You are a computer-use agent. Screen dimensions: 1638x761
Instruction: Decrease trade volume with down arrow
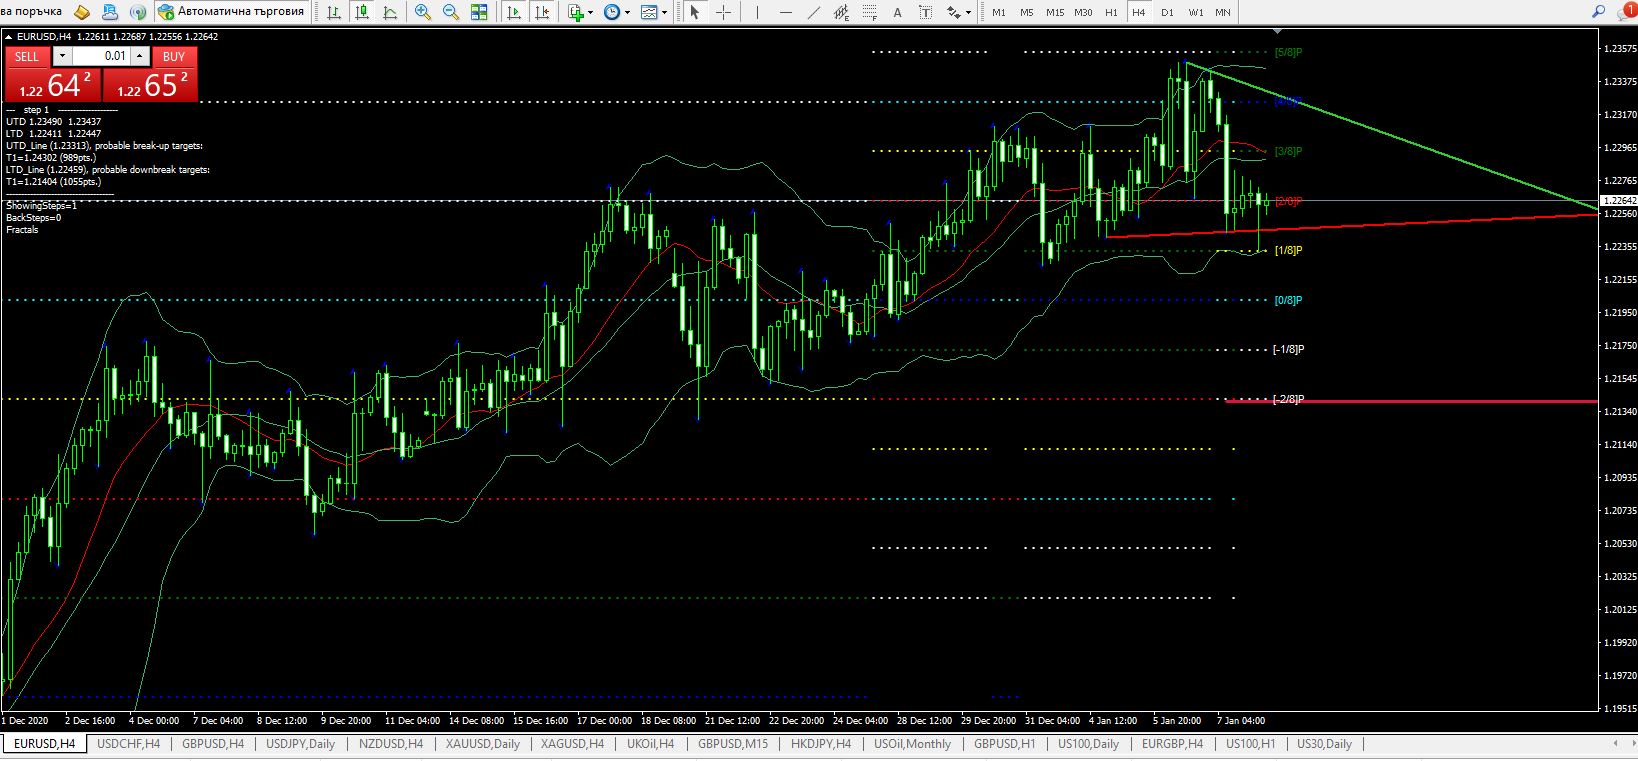(x=62, y=56)
